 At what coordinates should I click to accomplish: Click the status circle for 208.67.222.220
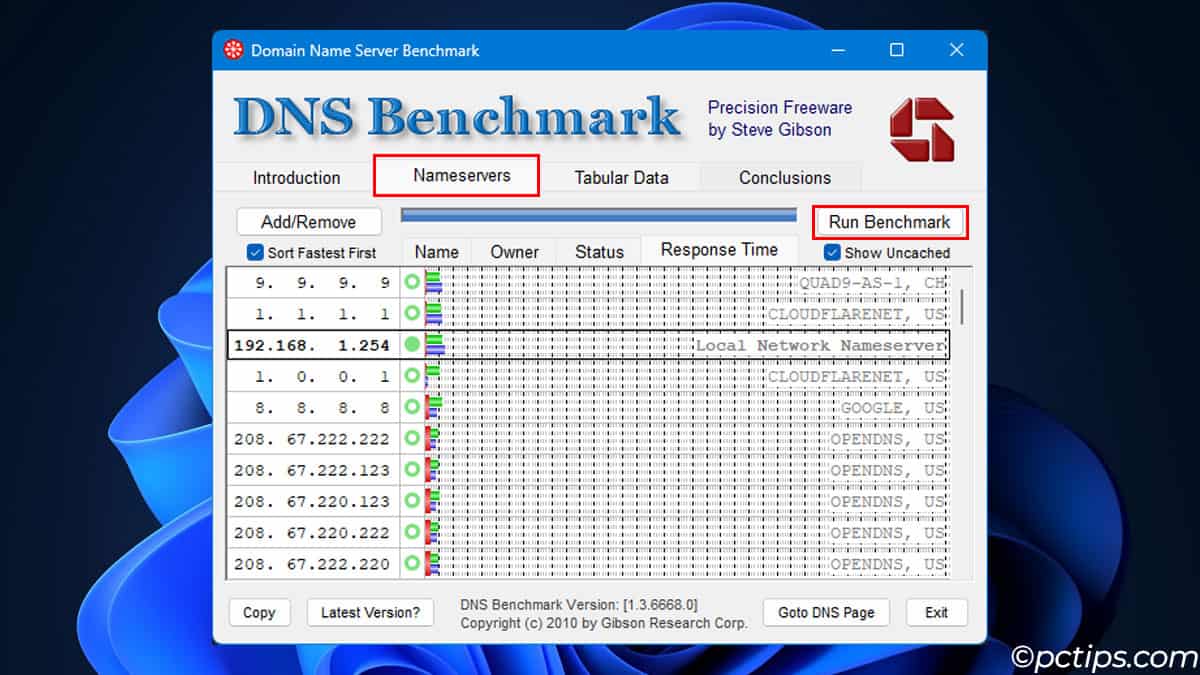coord(412,563)
